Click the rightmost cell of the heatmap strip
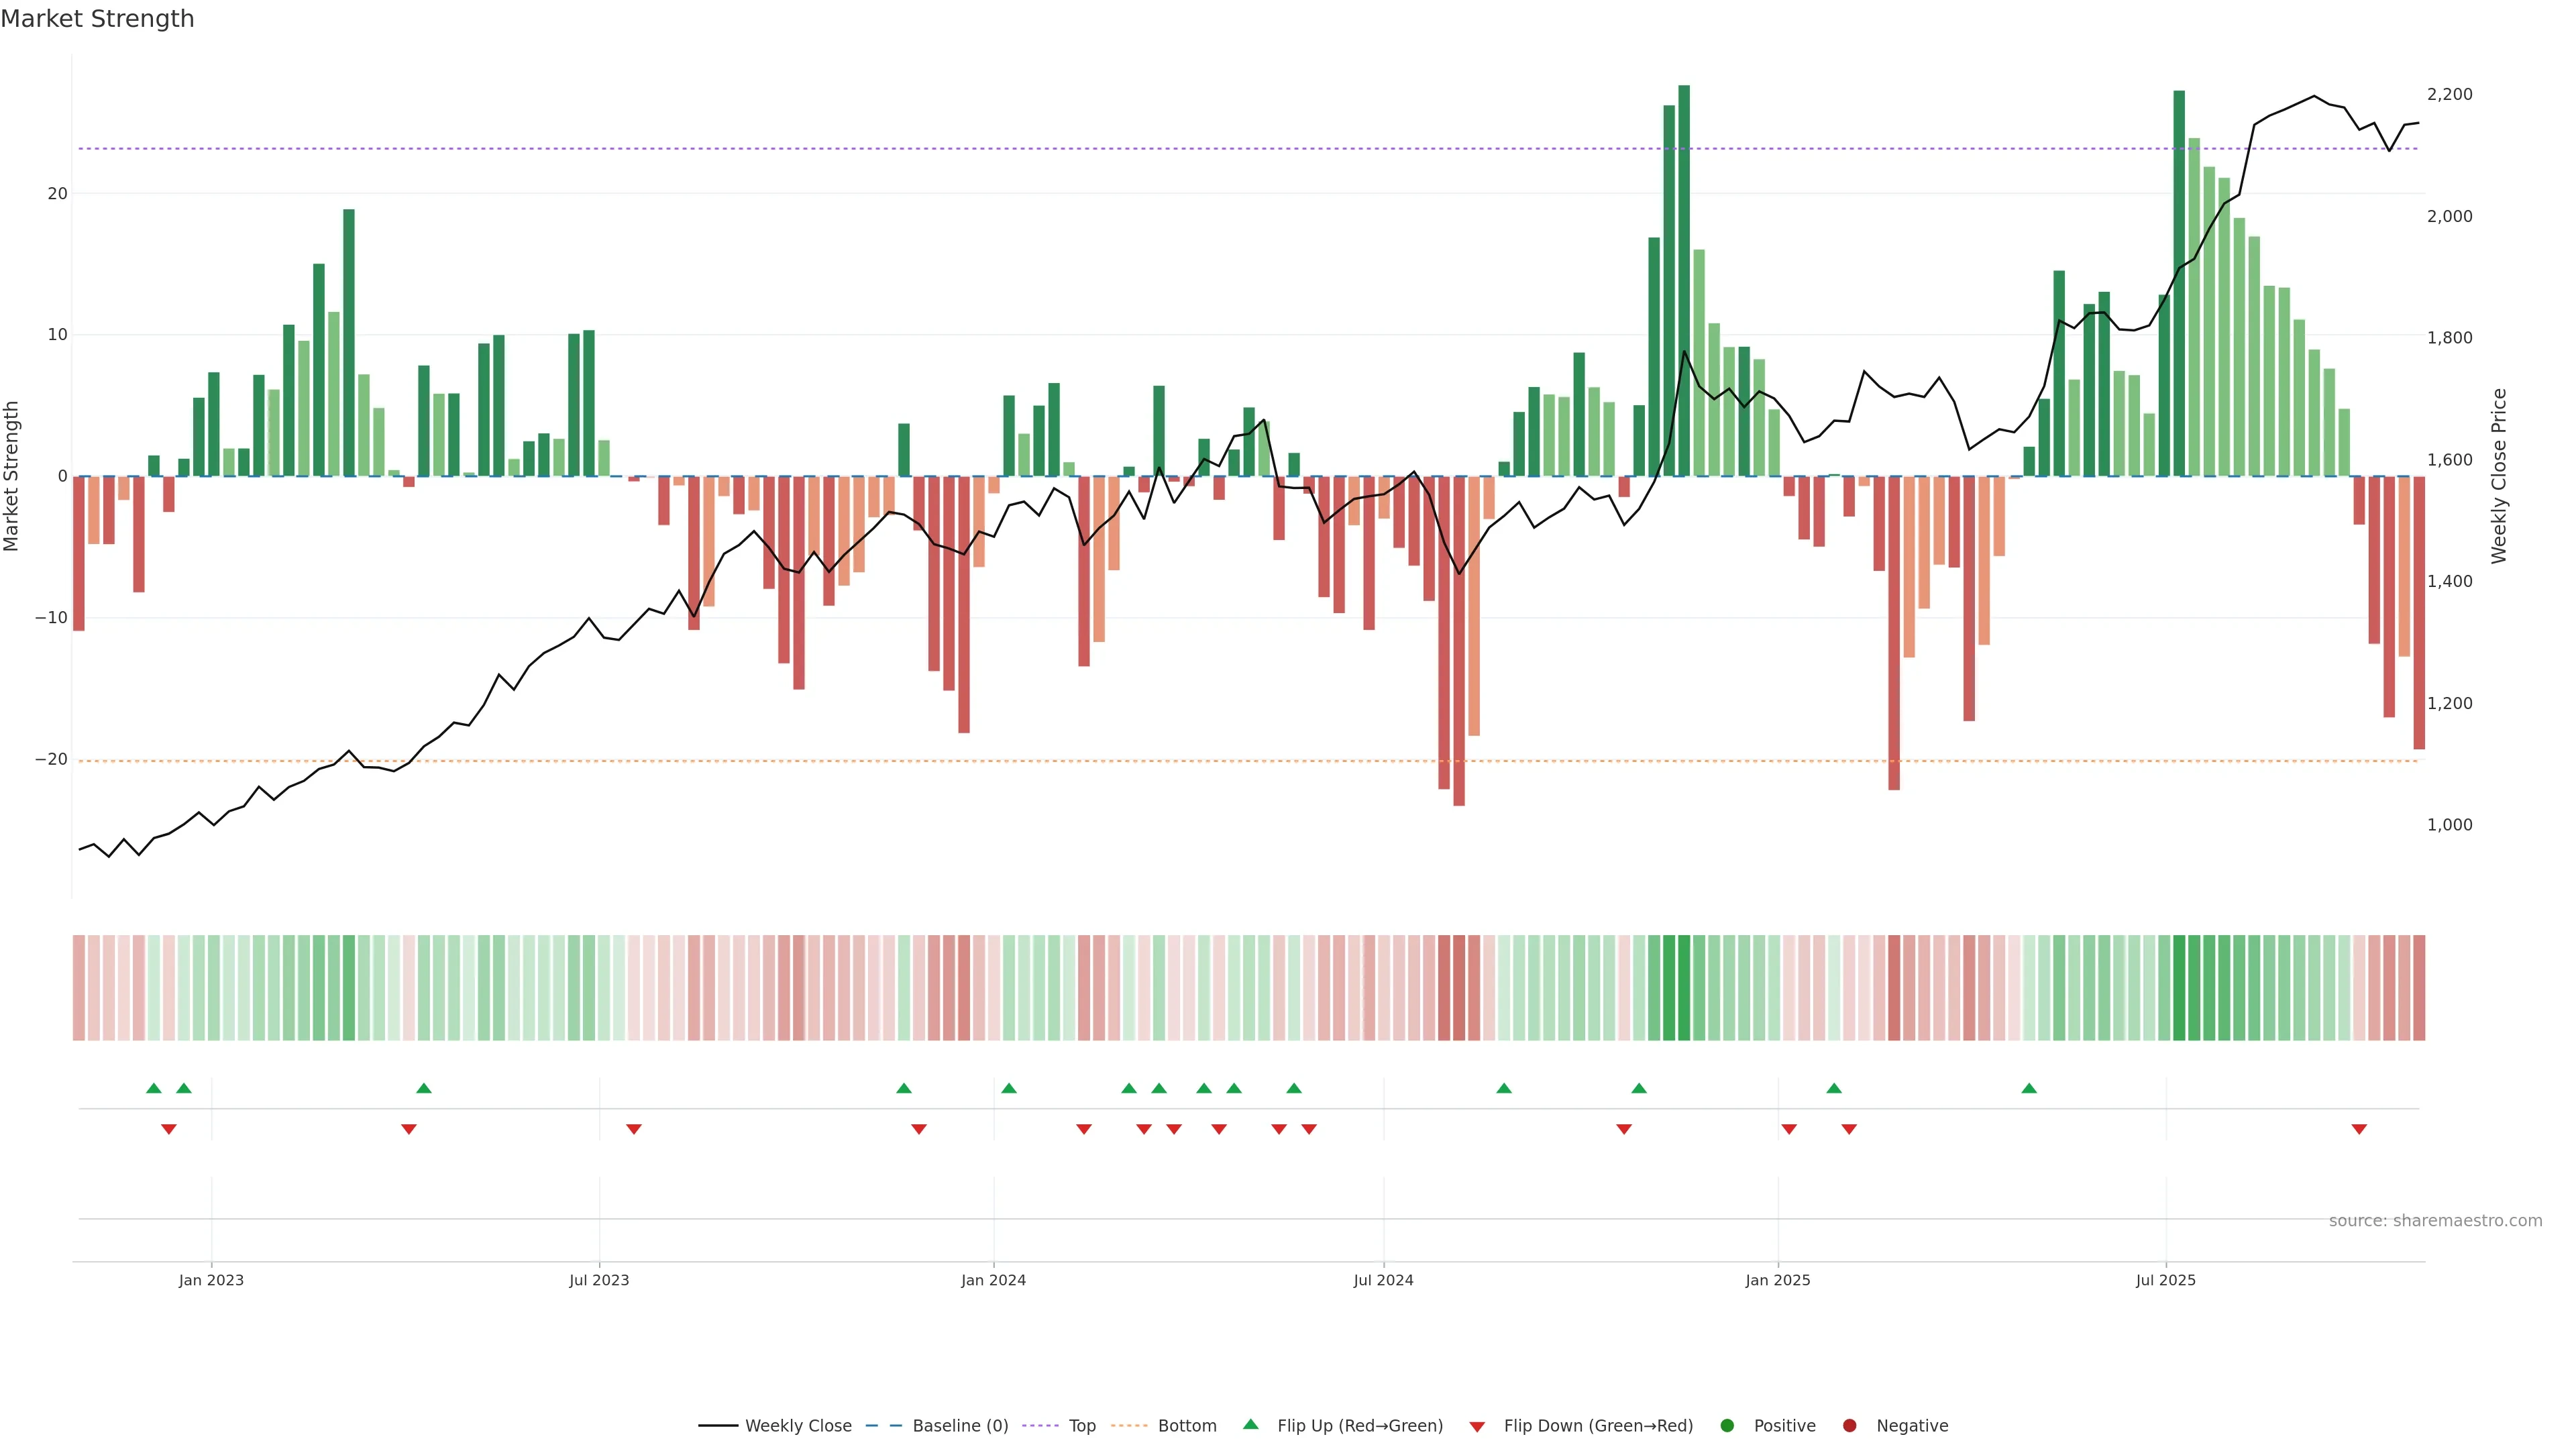The width and height of the screenshot is (2576, 1449). click(x=2419, y=987)
